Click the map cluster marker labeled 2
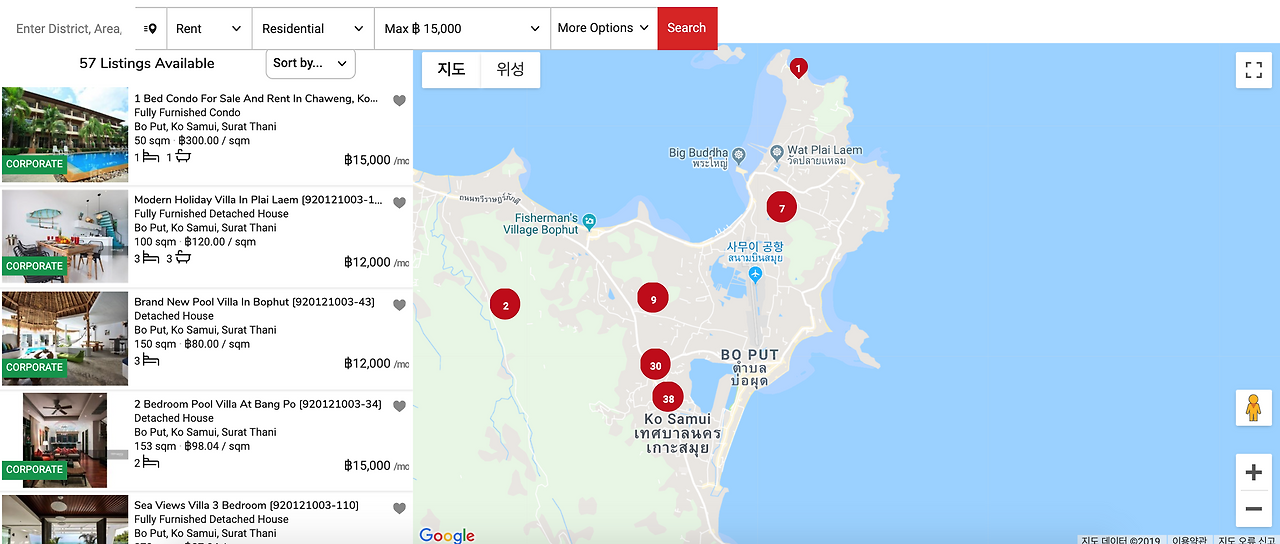The height and width of the screenshot is (544, 1280). (505, 304)
